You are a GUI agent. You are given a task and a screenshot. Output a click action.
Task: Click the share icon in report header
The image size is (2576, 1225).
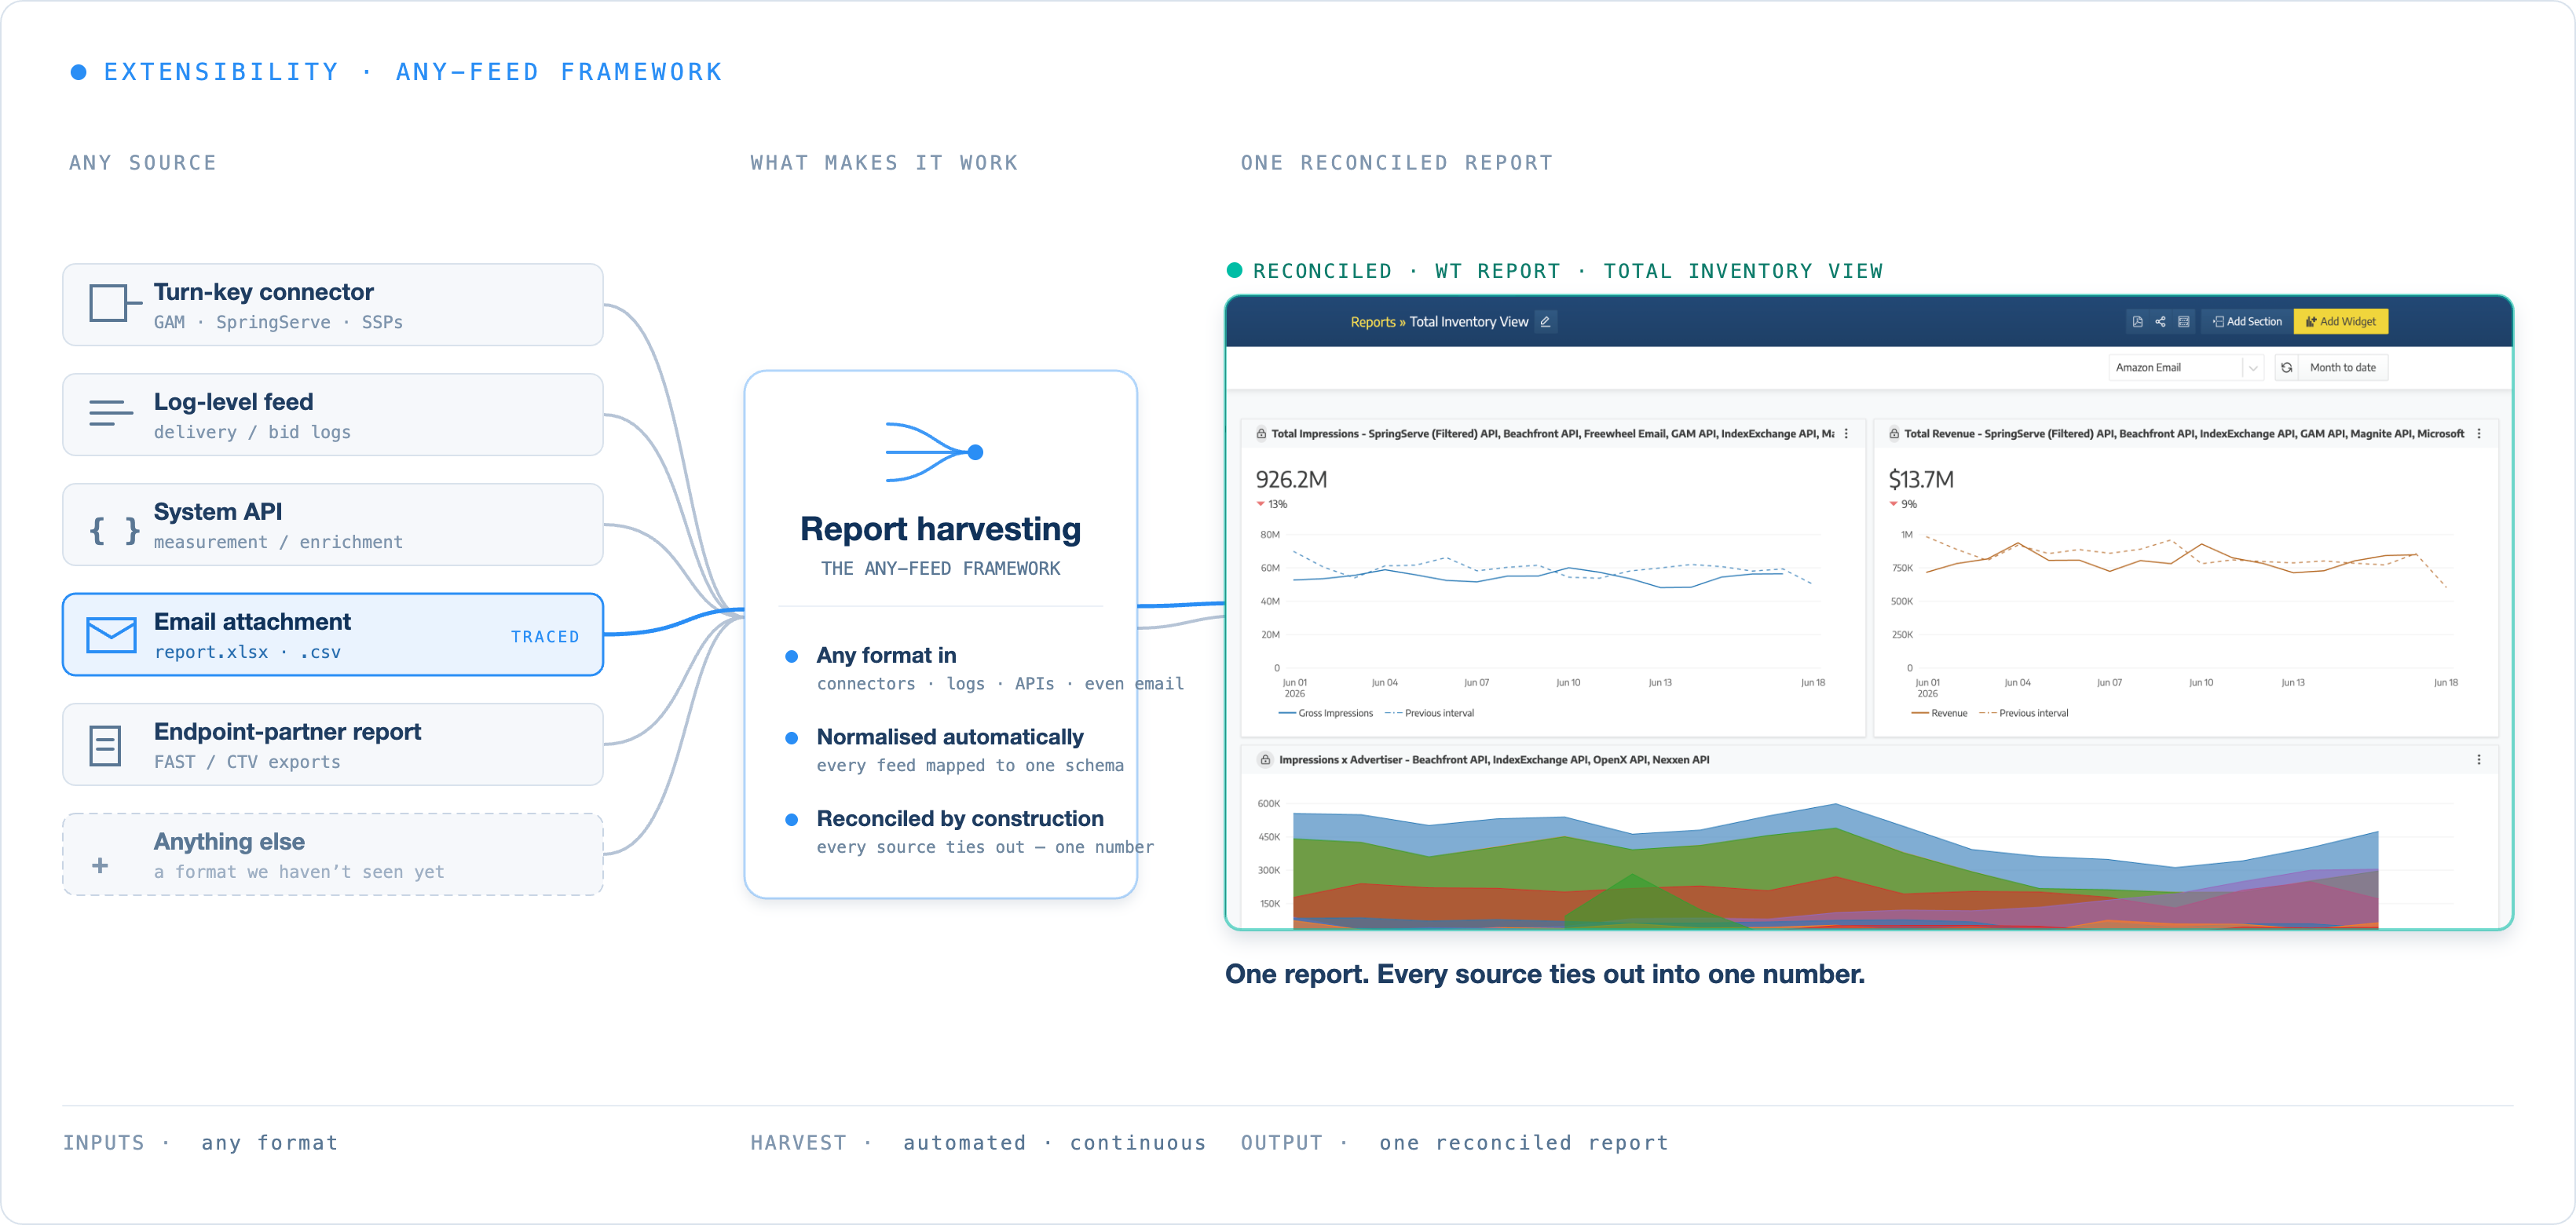pyautogui.click(x=2160, y=321)
